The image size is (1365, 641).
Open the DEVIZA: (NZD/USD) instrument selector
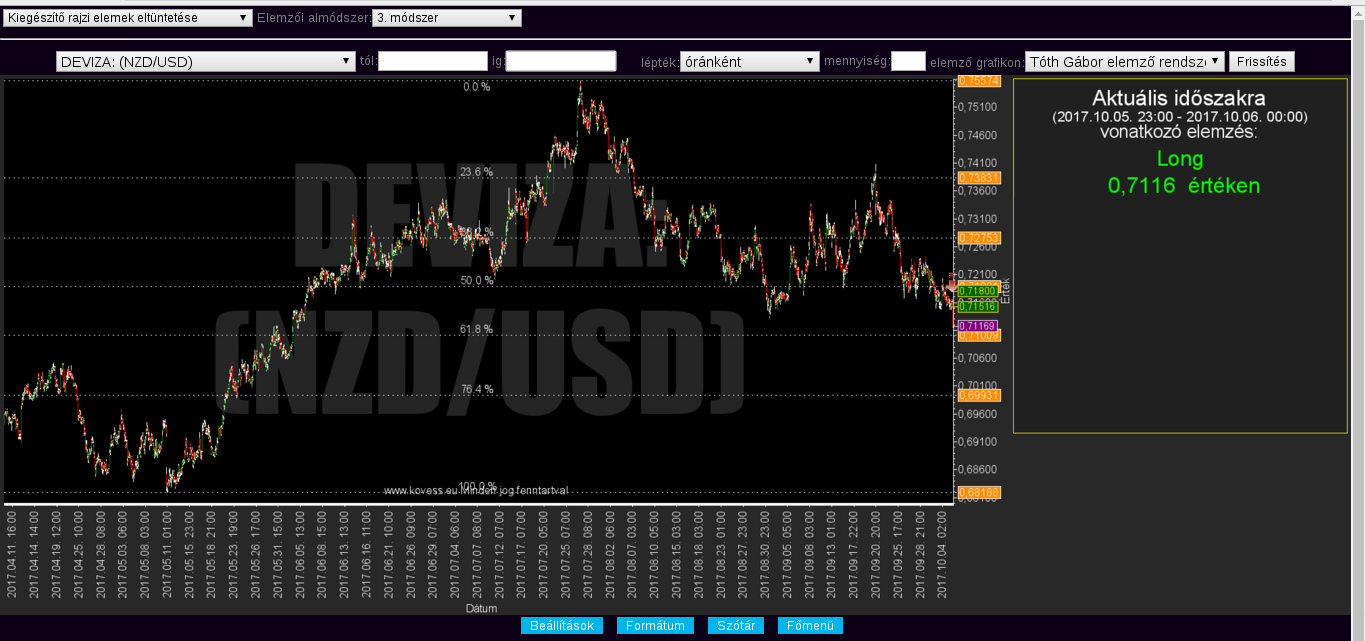[x=206, y=62]
